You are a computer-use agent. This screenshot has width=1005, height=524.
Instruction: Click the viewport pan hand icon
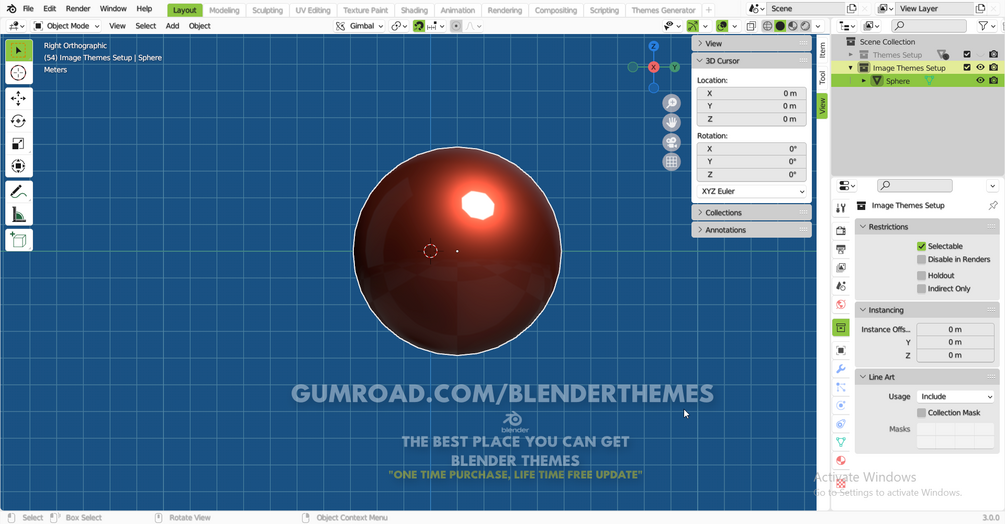[671, 122]
